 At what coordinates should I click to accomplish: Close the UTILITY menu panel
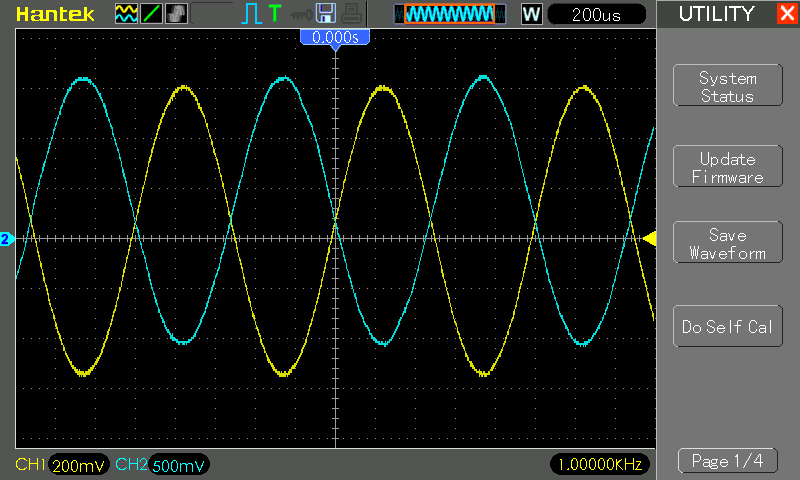pos(788,13)
